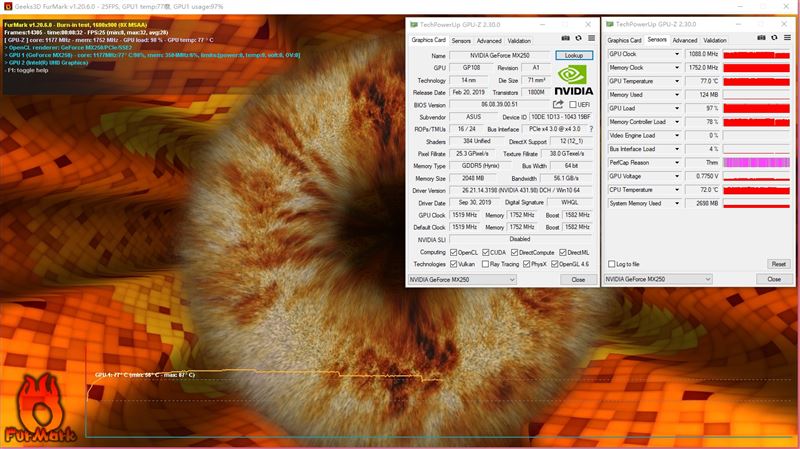
Task: Open GPU selector combo in Graphics Card window
Action: coord(462,280)
